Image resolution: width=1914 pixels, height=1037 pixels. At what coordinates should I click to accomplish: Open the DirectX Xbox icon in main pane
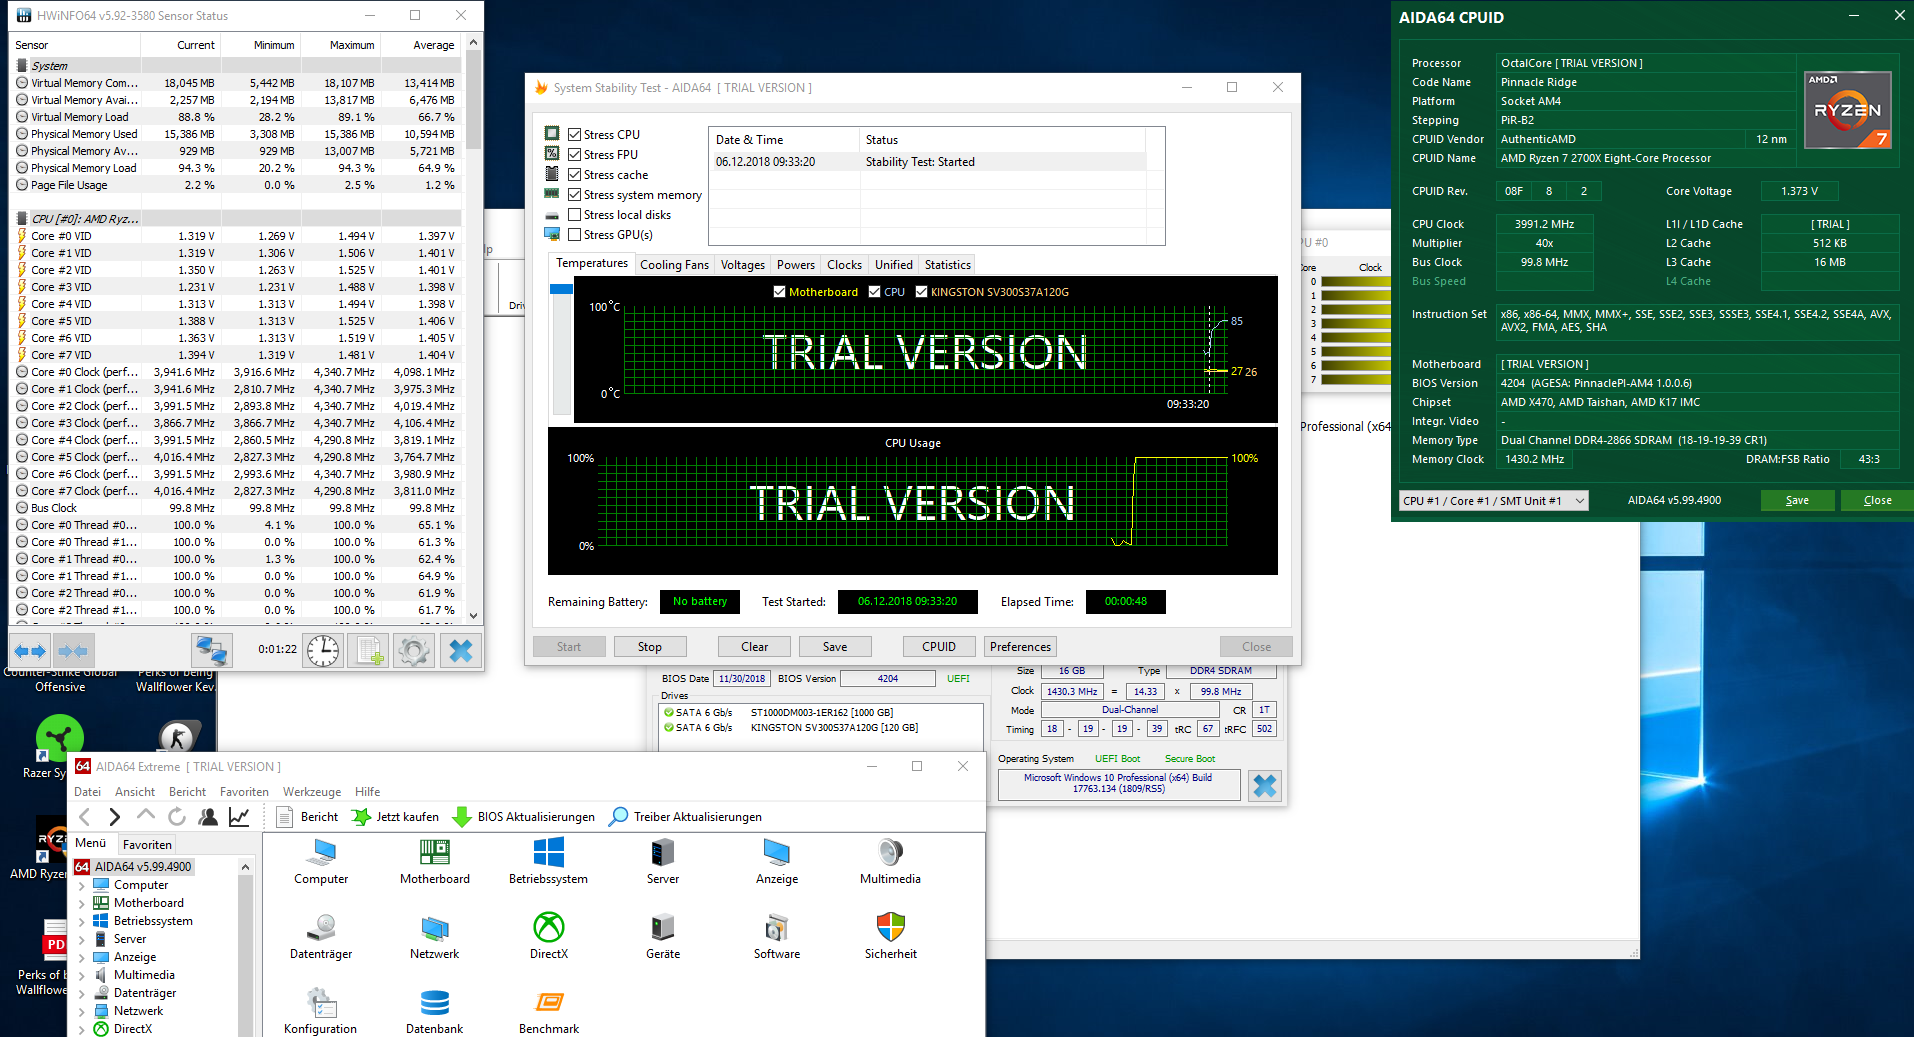tap(549, 937)
